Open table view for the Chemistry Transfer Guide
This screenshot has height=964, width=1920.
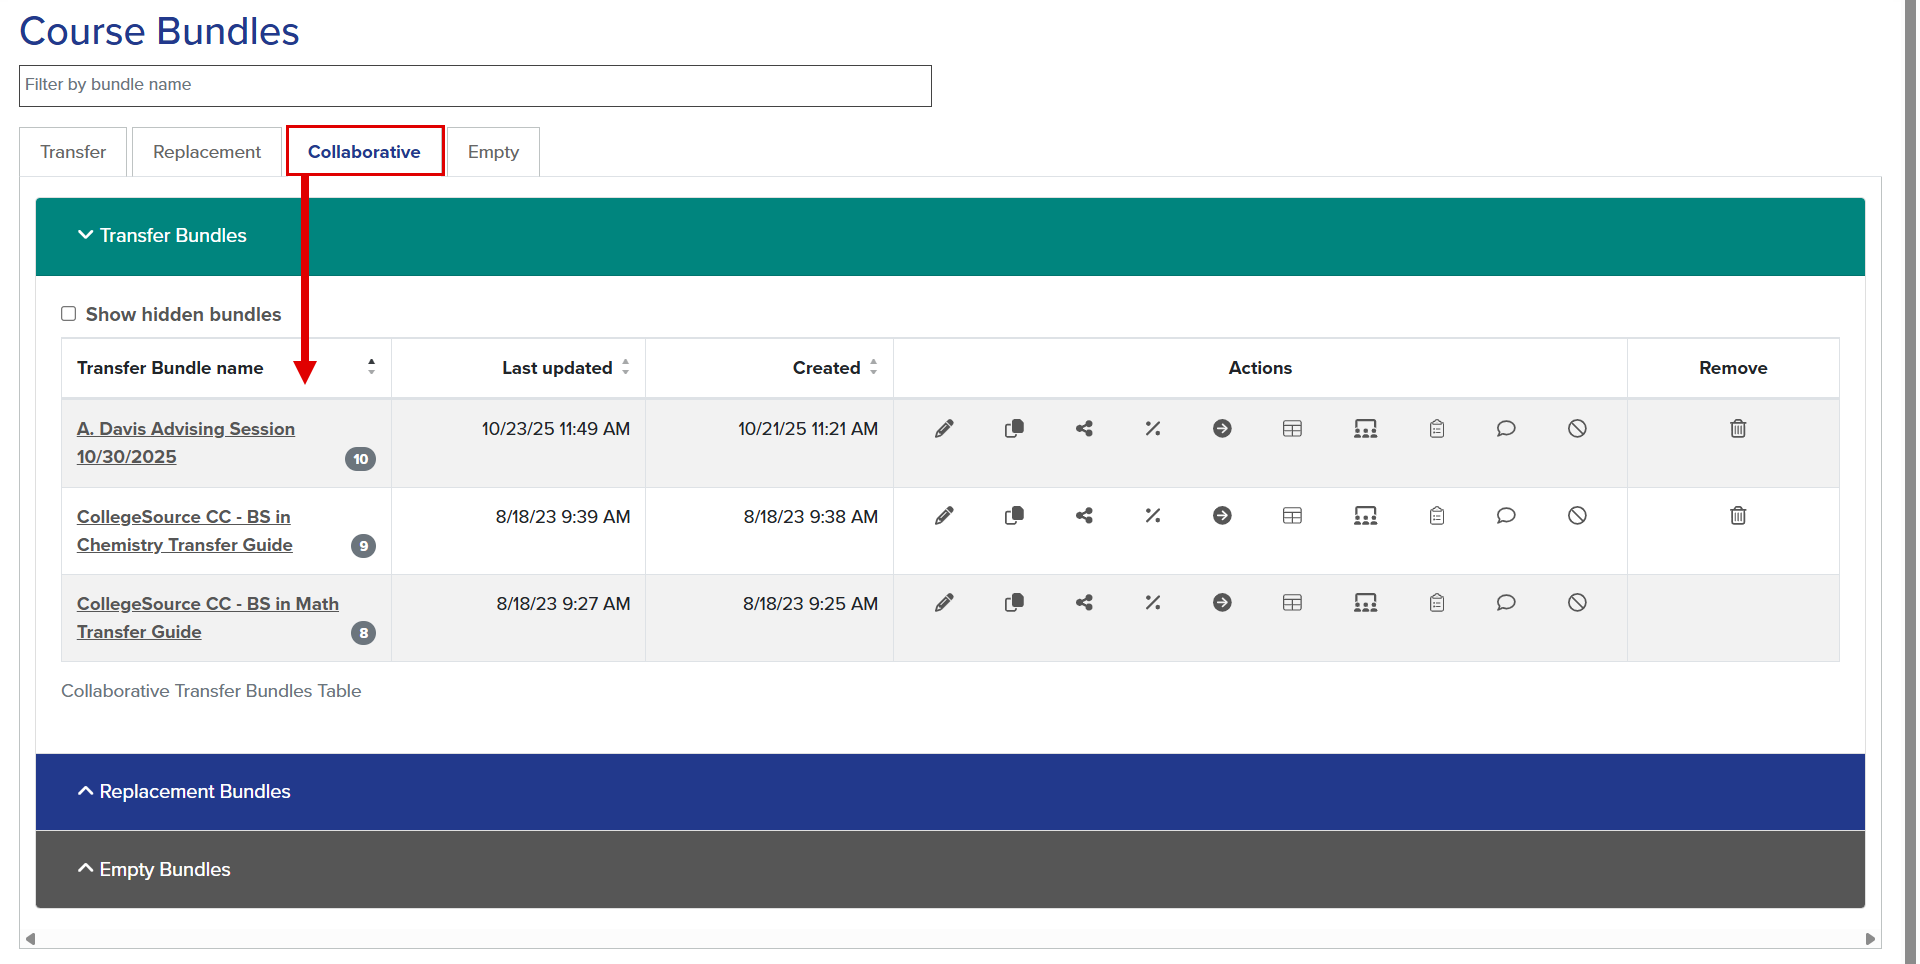(x=1292, y=516)
